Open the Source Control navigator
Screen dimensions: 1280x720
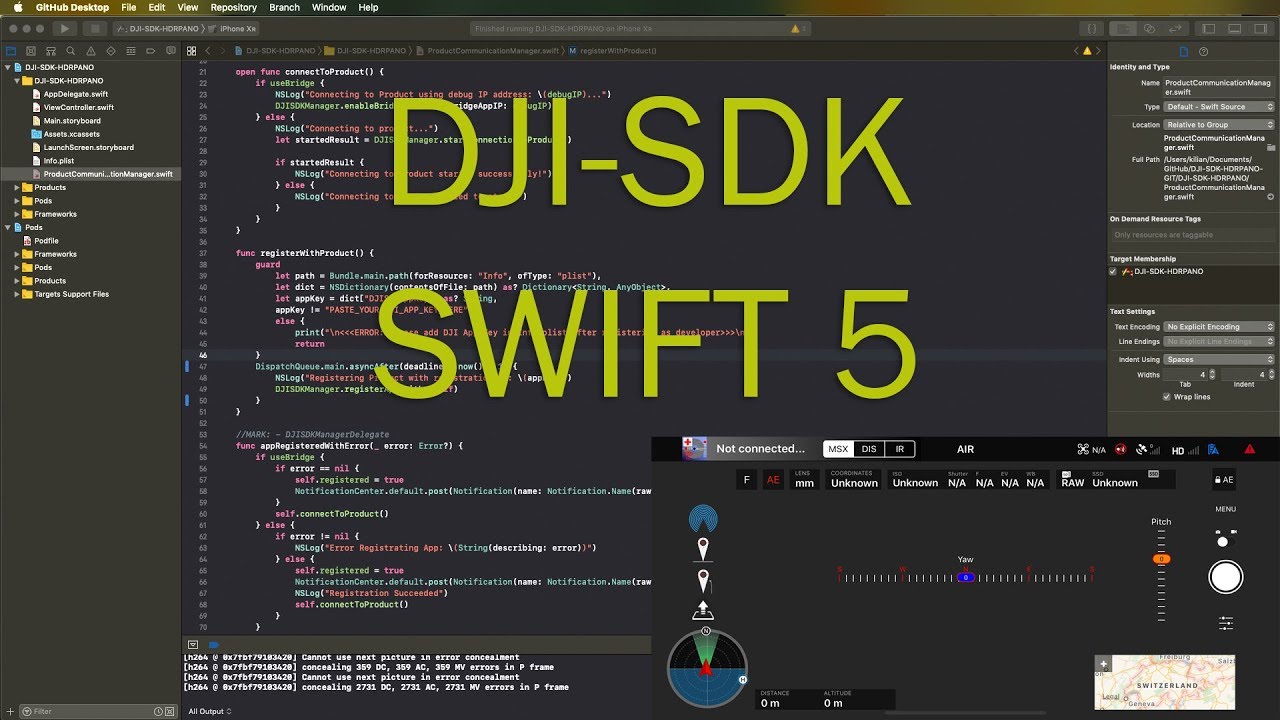click(x=31, y=50)
